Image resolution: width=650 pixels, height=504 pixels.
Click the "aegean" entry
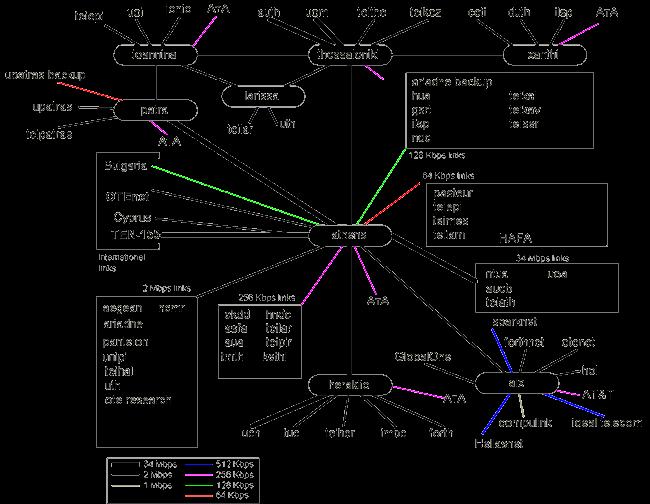click(122, 308)
